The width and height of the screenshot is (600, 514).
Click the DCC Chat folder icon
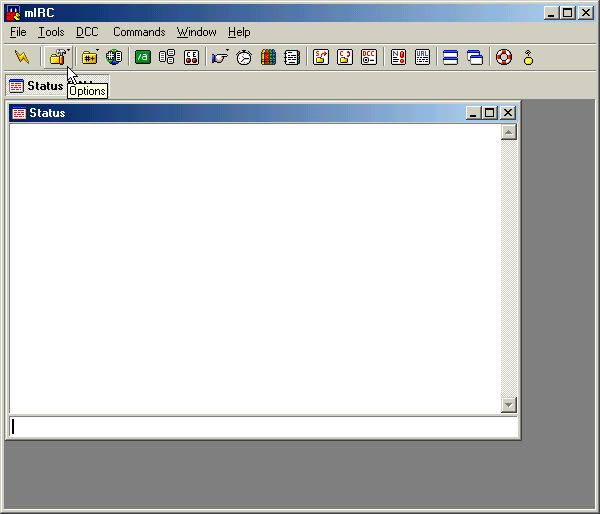345,57
